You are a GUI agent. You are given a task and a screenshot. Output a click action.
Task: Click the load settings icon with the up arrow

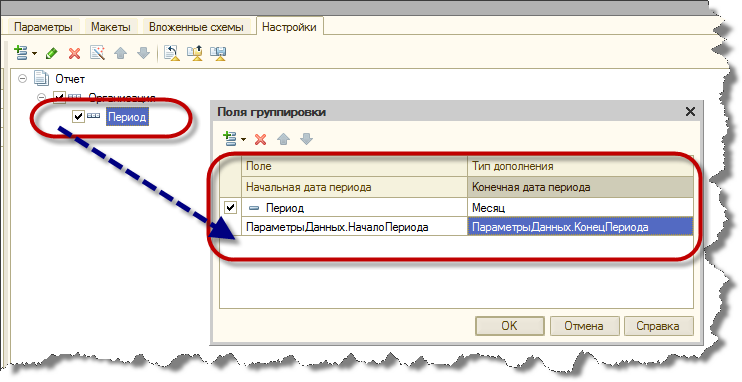[172, 53]
